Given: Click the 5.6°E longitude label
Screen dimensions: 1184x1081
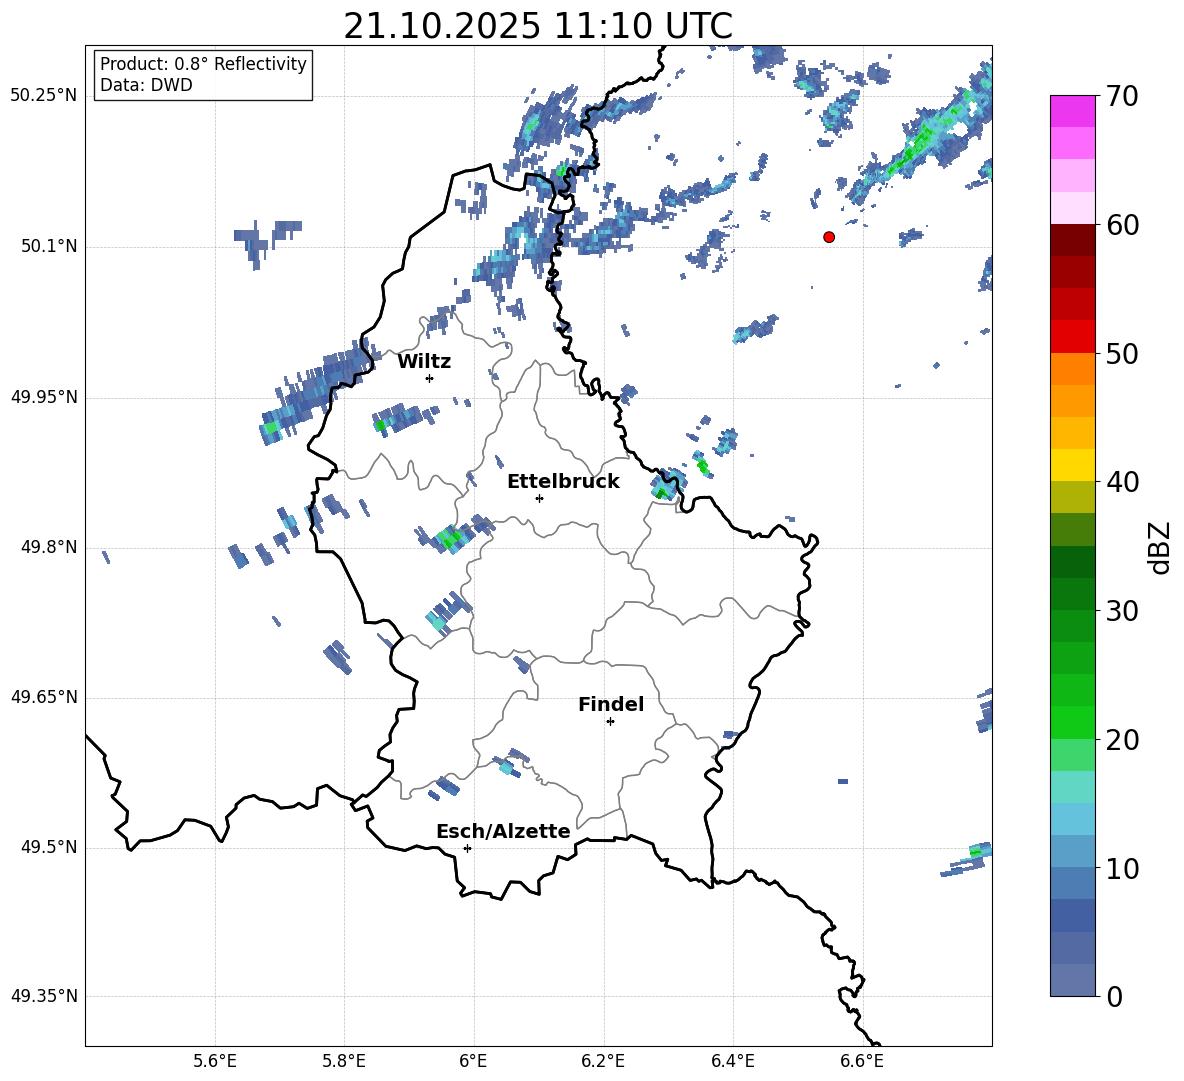Looking at the screenshot, I should (x=215, y=1062).
